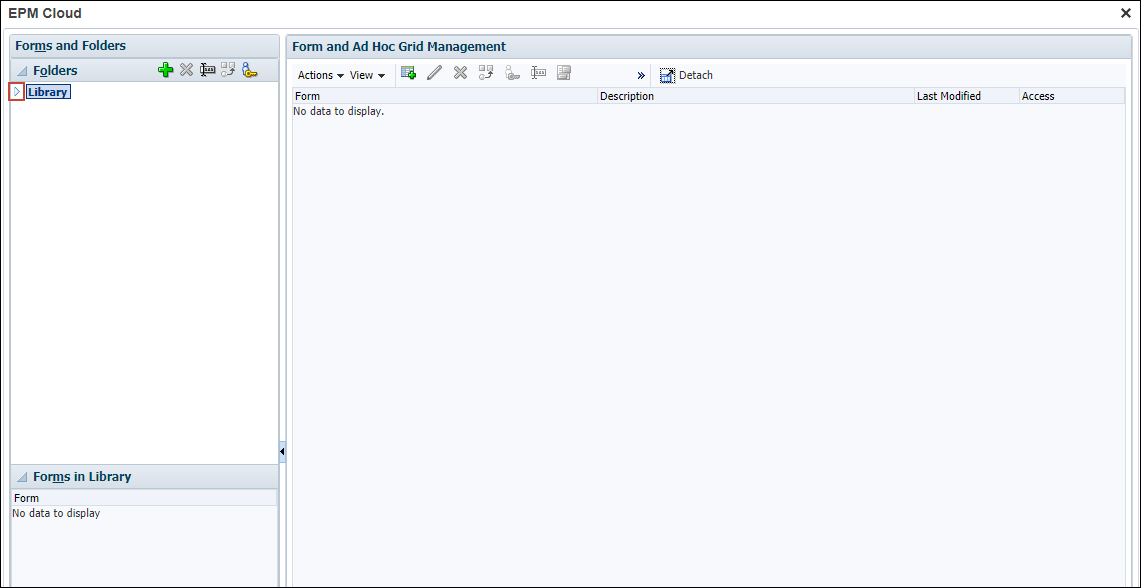The height and width of the screenshot is (588, 1141).
Task: Select the Library folder
Action: pos(48,92)
